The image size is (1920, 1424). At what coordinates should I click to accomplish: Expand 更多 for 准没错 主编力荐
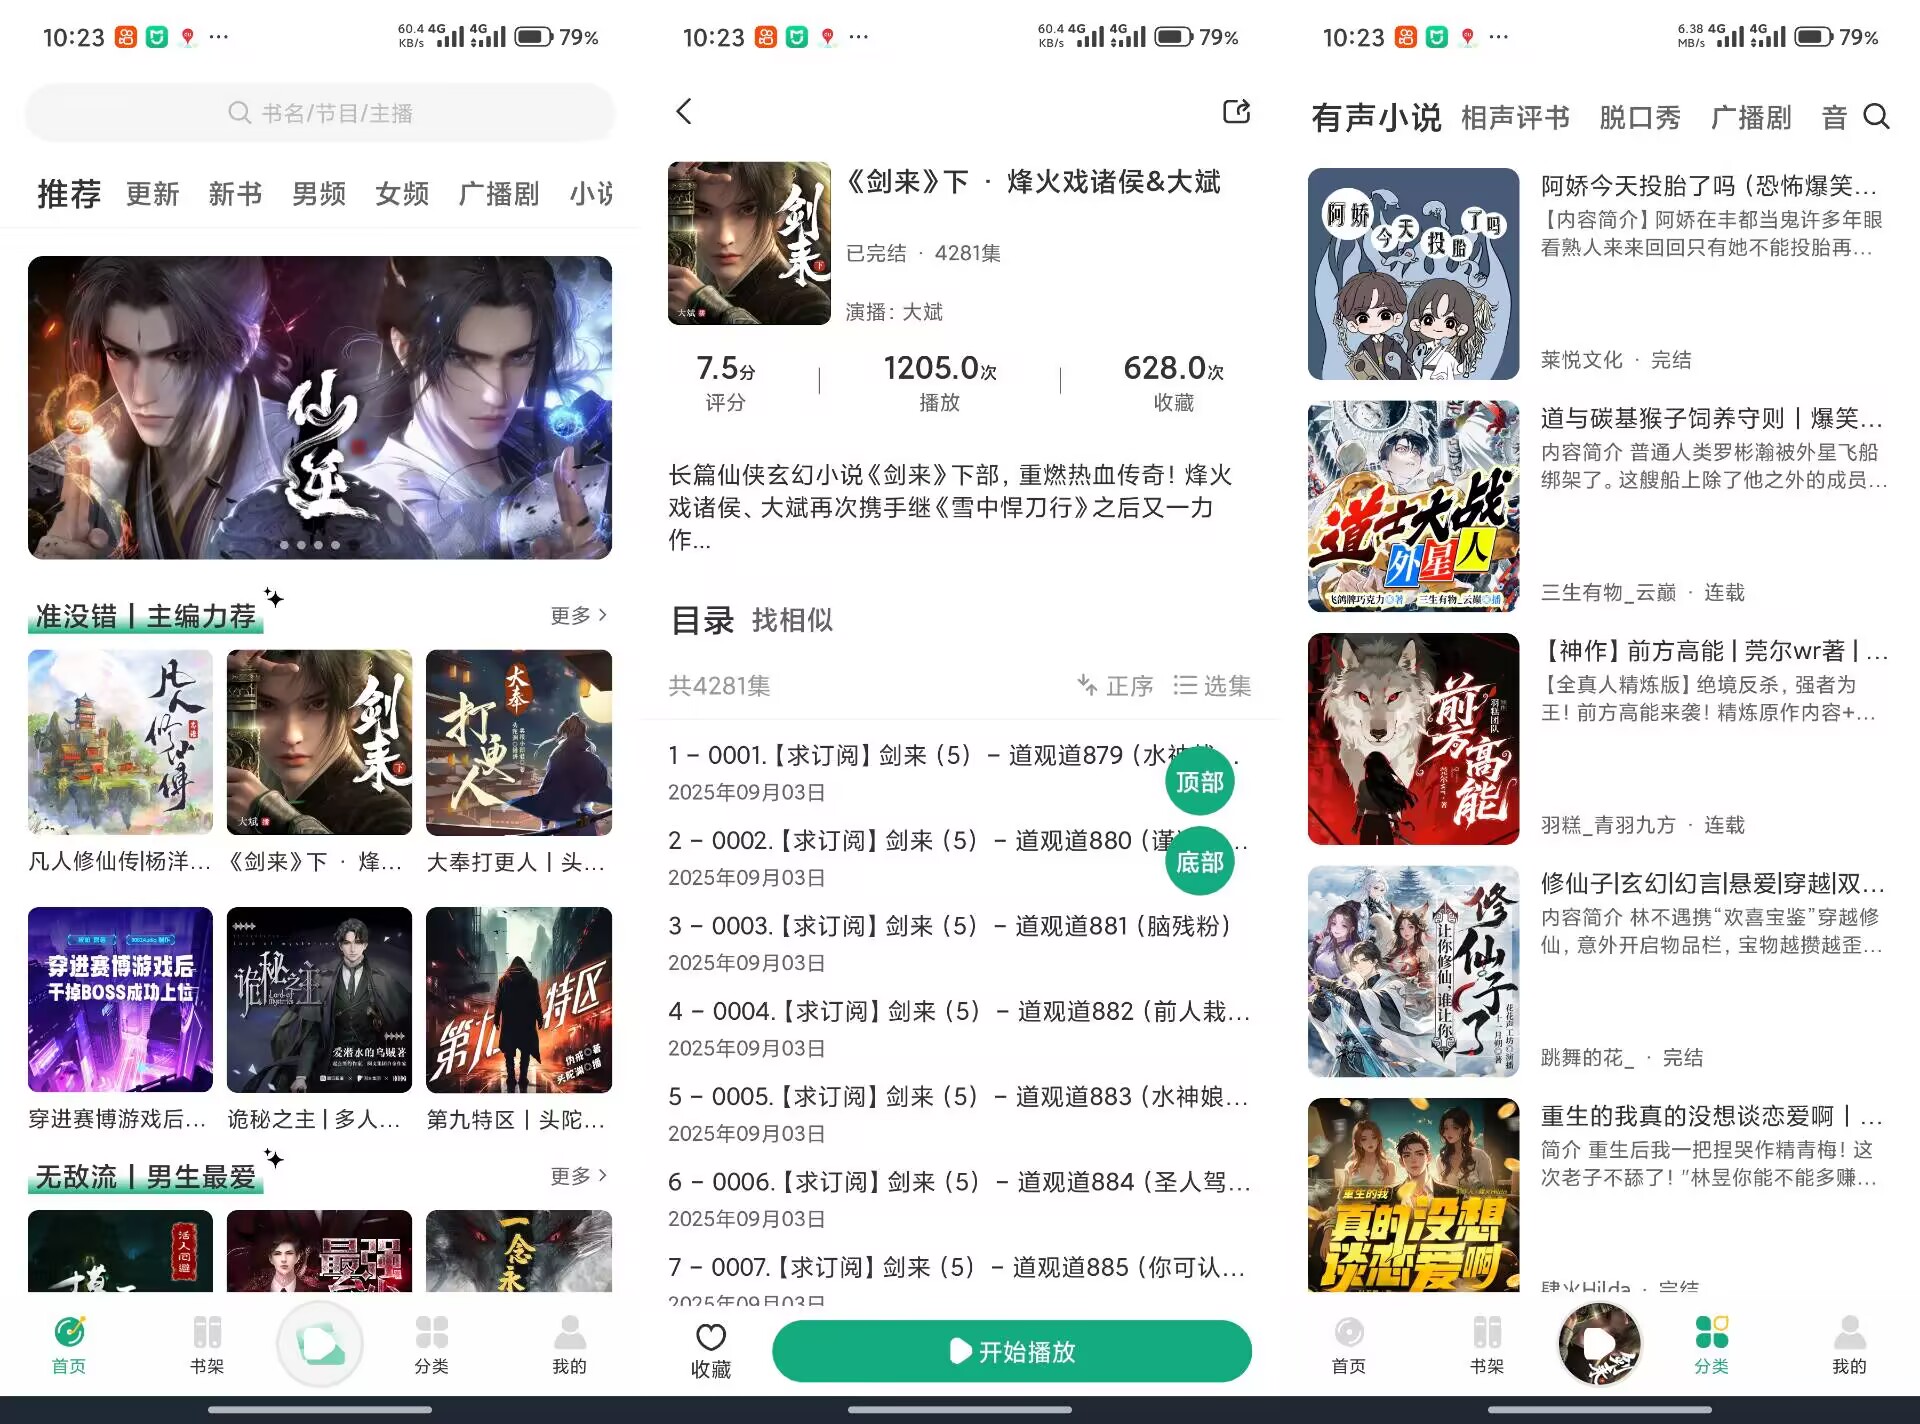[578, 615]
